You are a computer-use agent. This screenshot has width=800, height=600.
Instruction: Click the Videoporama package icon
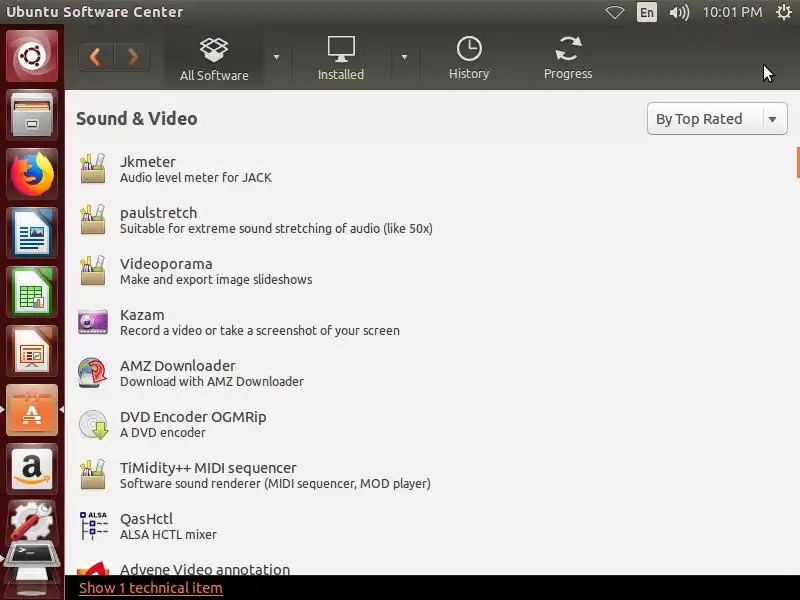[x=93, y=270]
